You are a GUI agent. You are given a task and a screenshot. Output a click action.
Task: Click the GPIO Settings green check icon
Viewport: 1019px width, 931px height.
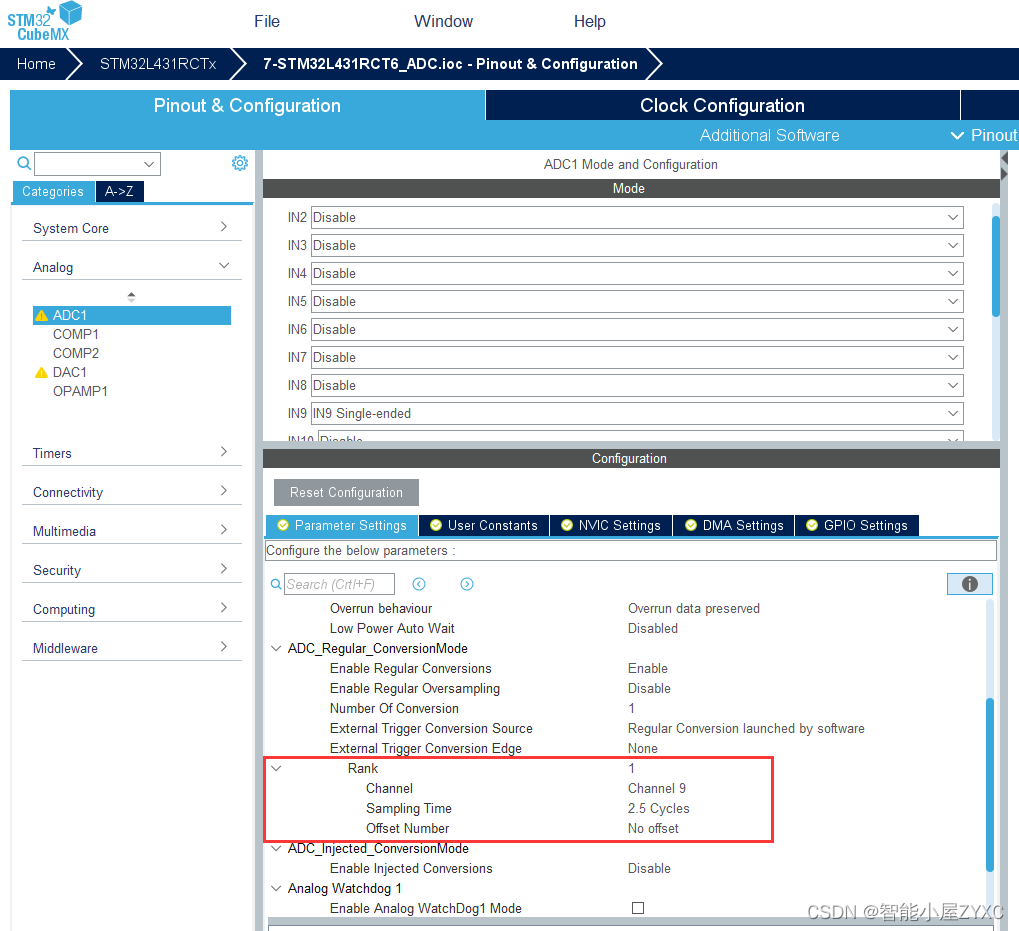pyautogui.click(x=812, y=525)
